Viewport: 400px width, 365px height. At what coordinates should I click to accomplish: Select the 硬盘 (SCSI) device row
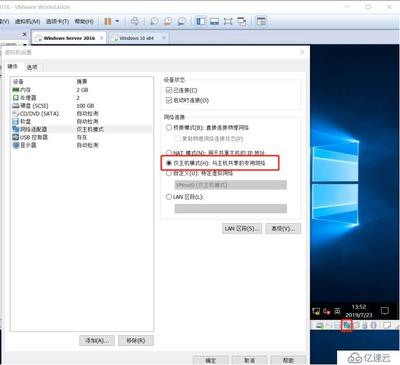click(82, 106)
